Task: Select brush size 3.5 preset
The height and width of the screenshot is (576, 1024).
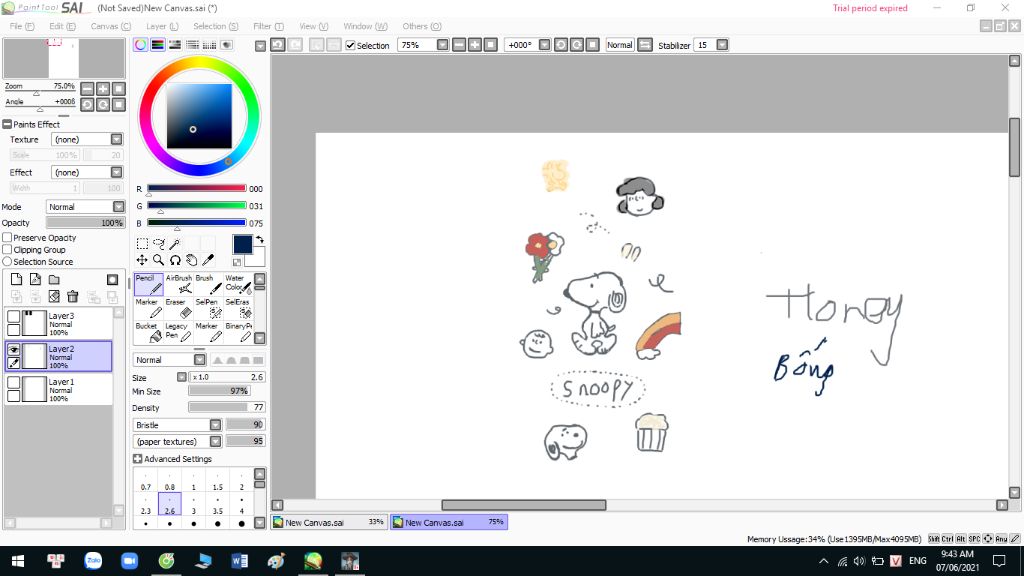Action: (217, 505)
